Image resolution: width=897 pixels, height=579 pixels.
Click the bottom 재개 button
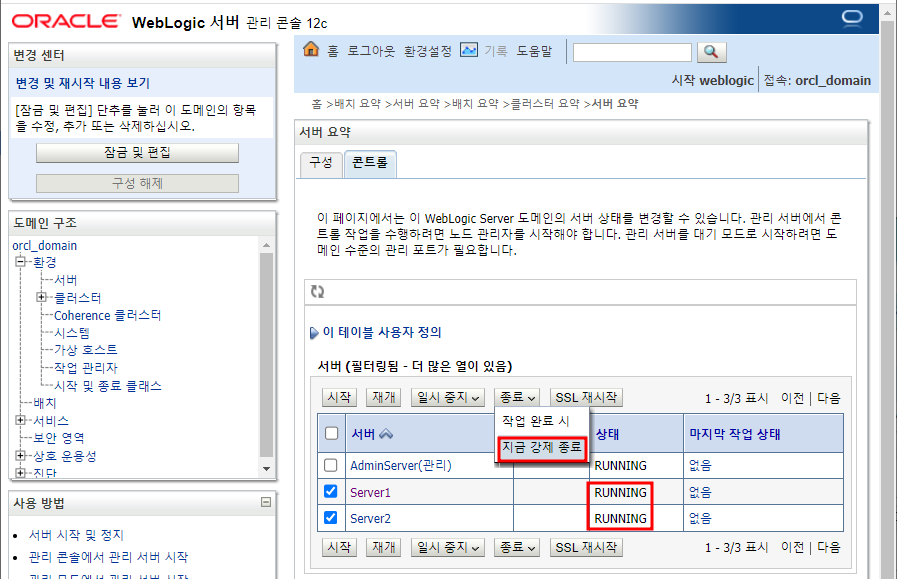384,548
